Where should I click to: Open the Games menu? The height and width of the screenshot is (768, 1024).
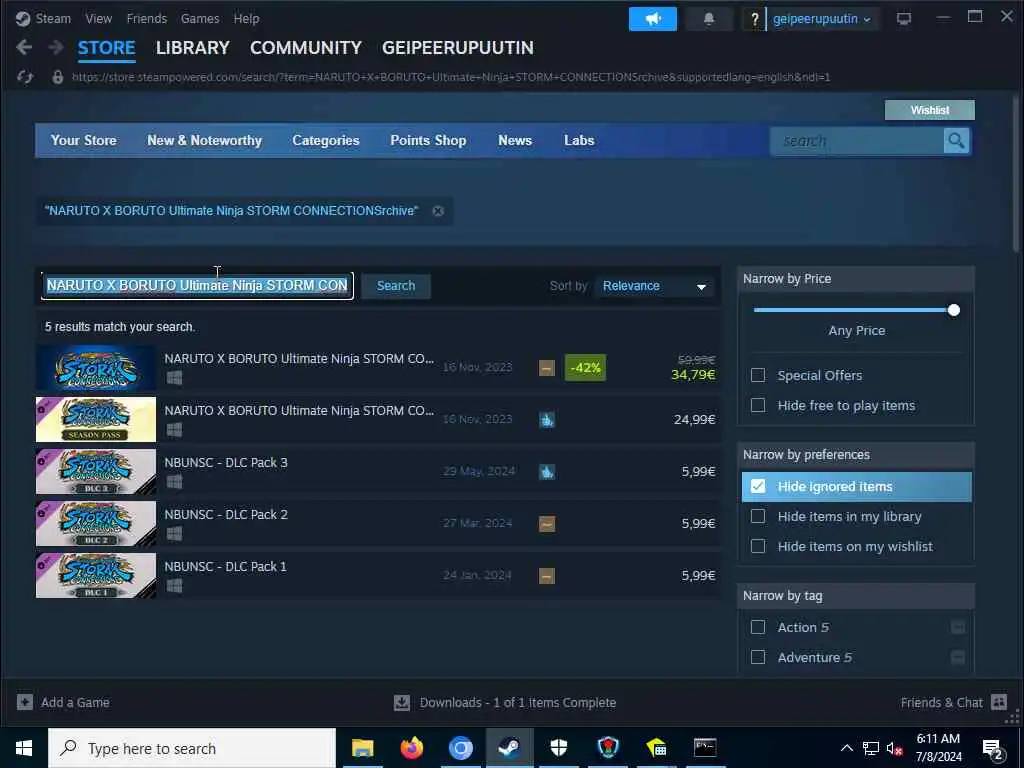[x=200, y=19]
